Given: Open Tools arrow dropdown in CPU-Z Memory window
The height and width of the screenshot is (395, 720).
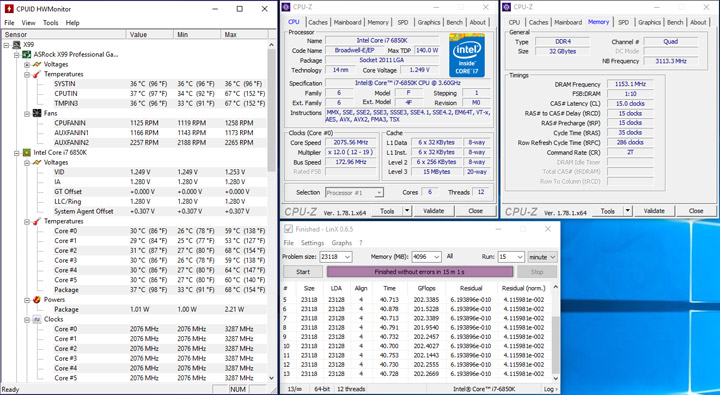Looking at the screenshot, I should [x=628, y=211].
